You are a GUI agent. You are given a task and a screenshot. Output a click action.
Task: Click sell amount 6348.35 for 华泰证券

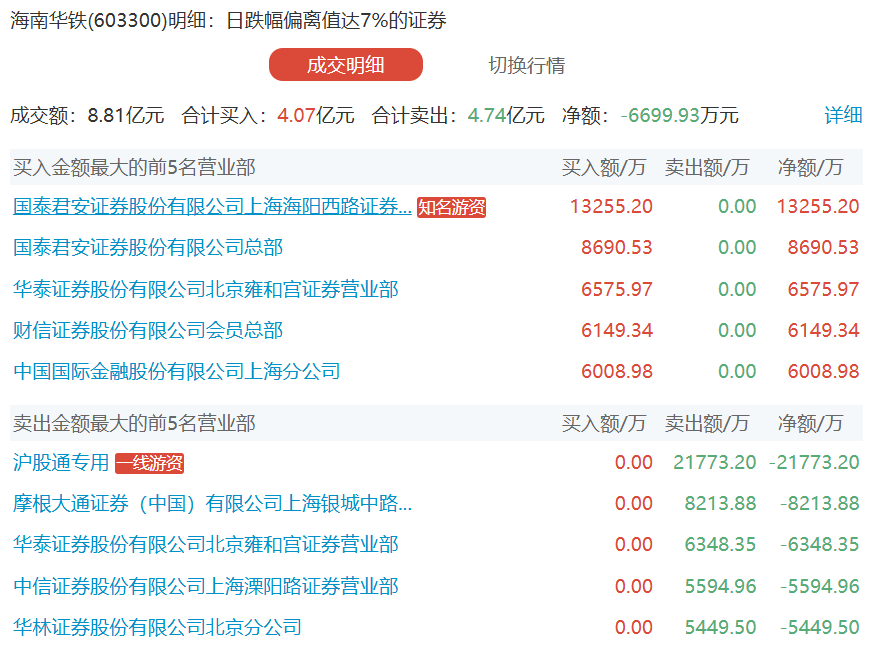[720, 544]
